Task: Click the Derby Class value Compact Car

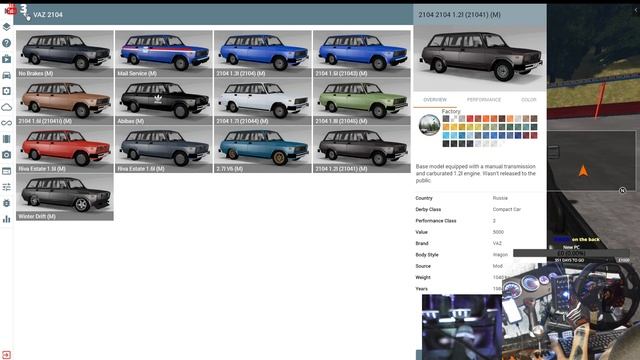Action: pyautogui.click(x=507, y=209)
